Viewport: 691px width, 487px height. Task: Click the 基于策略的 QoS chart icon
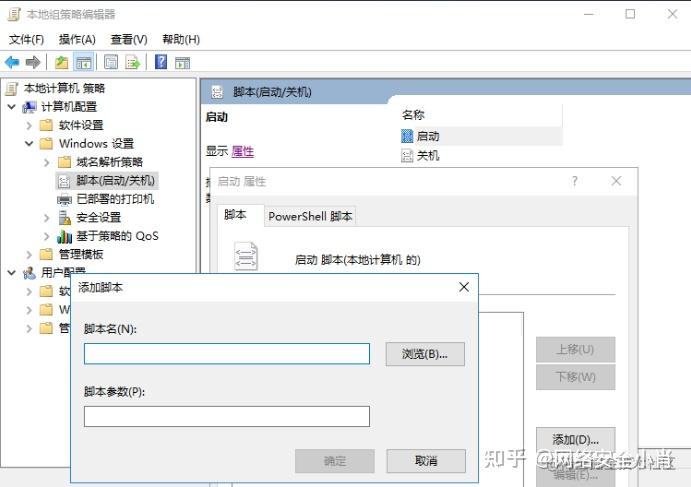(64, 237)
